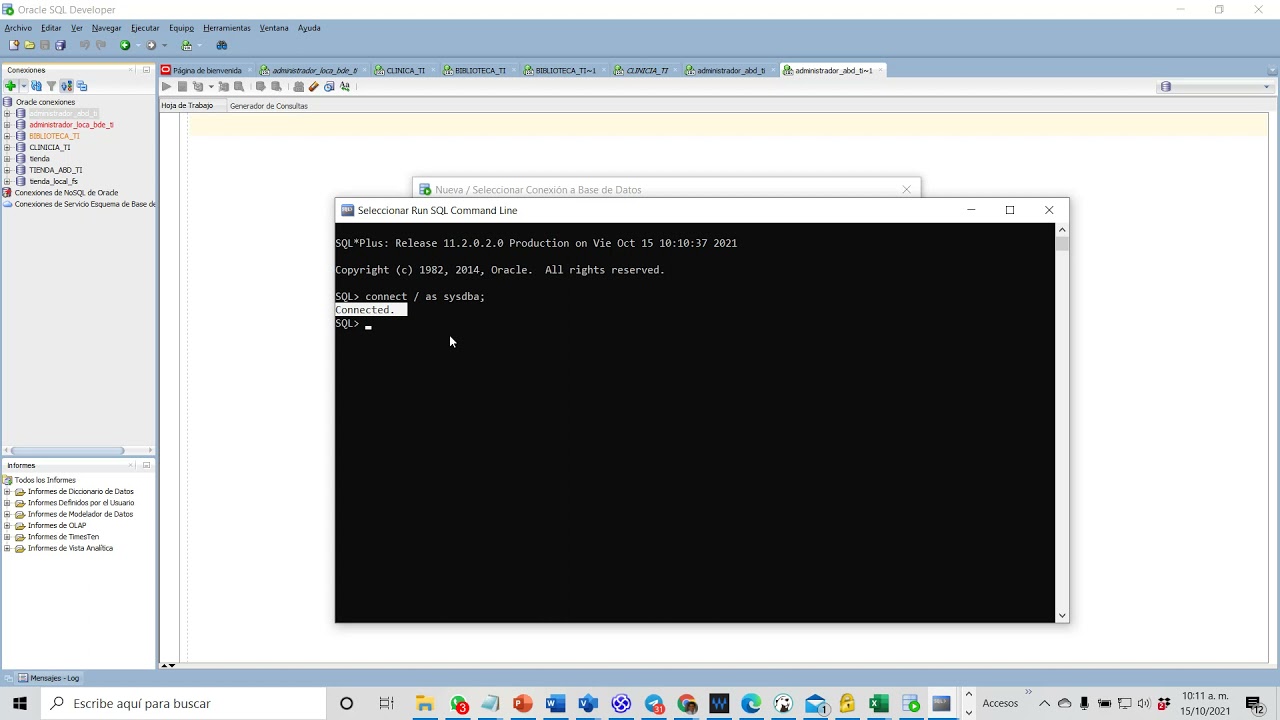Viewport: 1280px width, 720px height.
Task: Expand Informes de Diccionario de Datos folder
Action: point(7,492)
